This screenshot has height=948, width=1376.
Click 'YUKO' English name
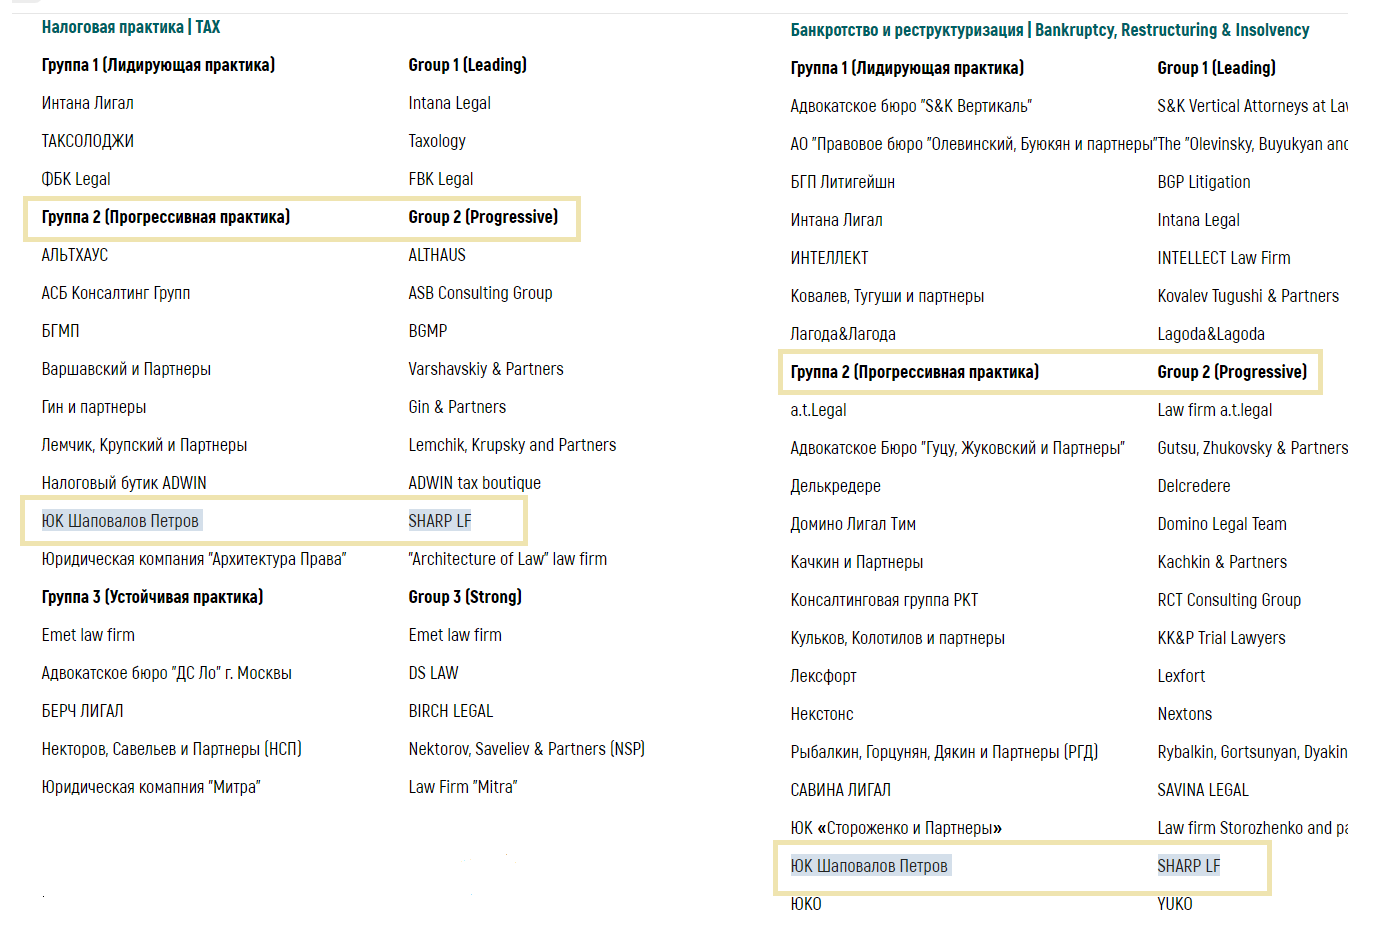click(x=1175, y=904)
